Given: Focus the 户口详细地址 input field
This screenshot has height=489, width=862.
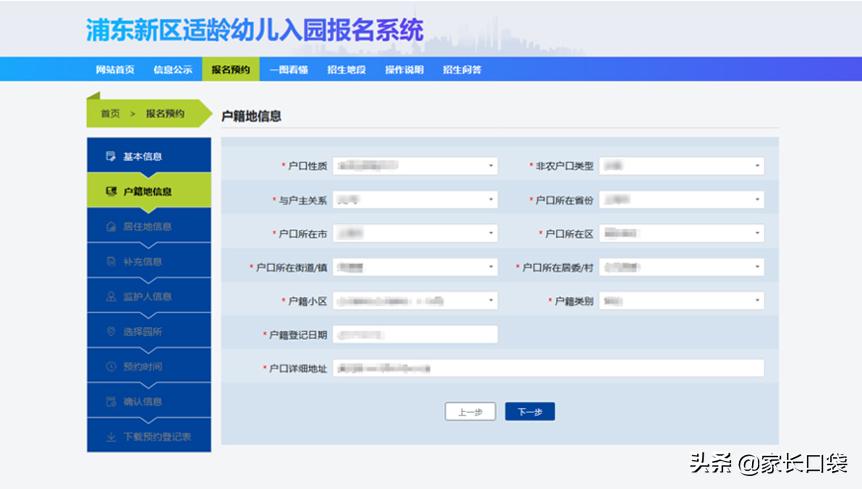Looking at the screenshot, I should coord(549,368).
